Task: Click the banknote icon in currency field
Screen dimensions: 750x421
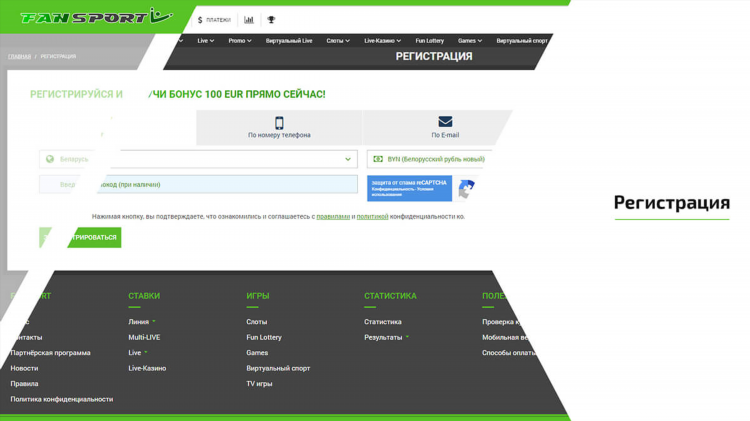Action: coord(378,159)
